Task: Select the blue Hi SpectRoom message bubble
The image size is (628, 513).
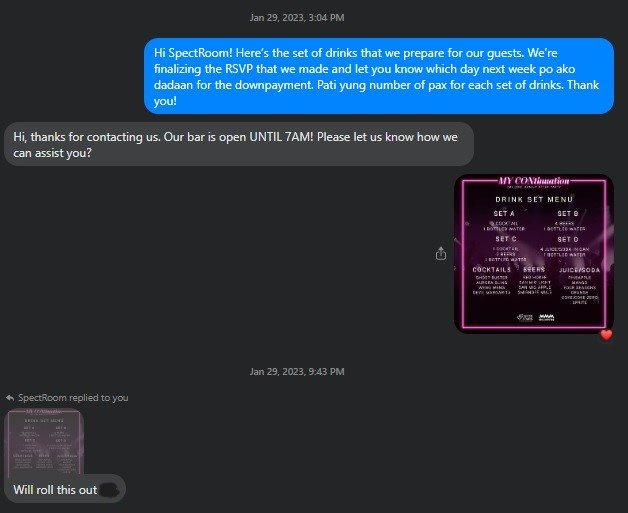Action: point(379,76)
